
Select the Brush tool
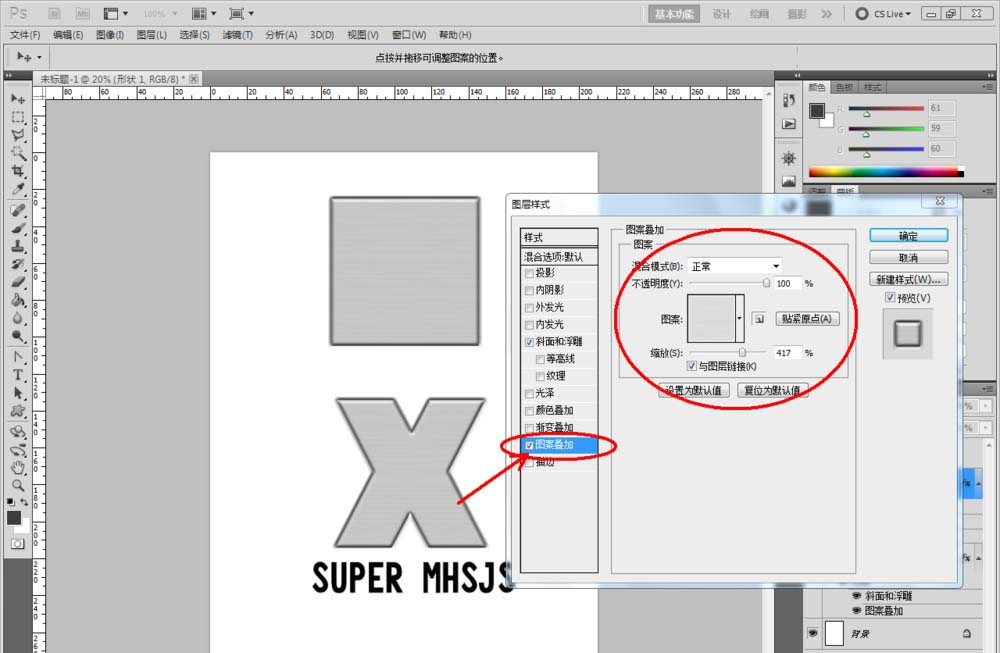[x=18, y=228]
